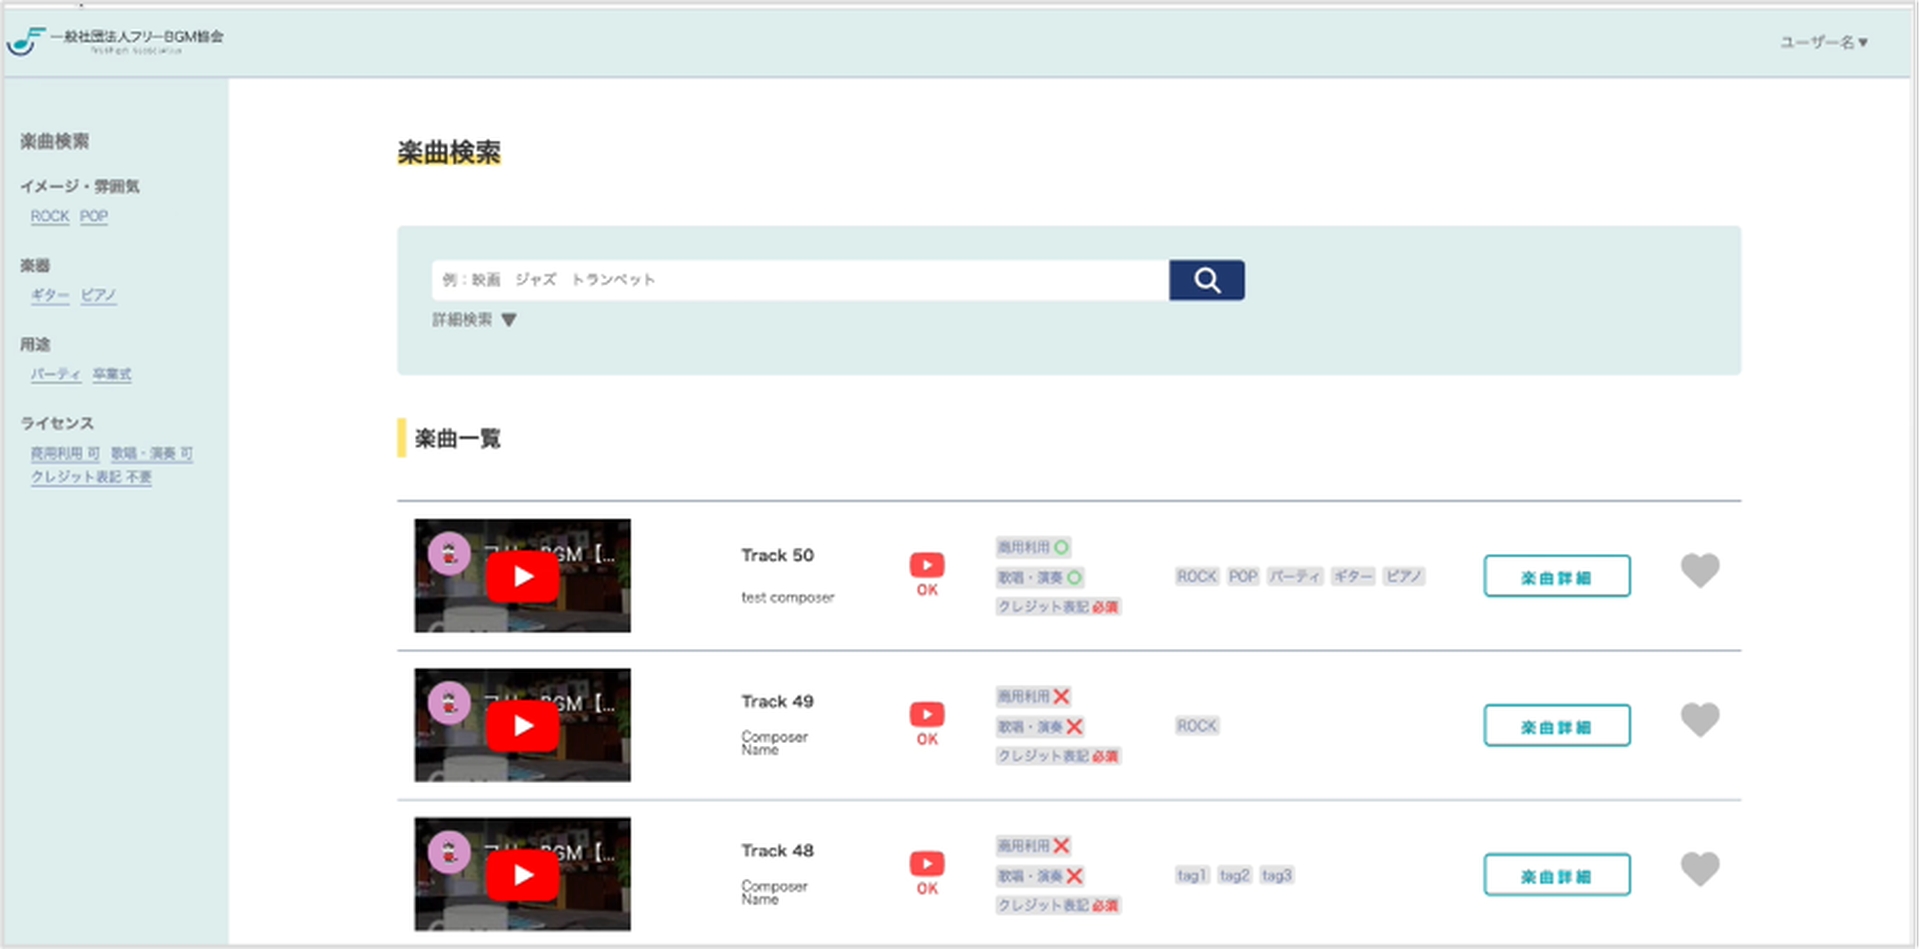Select ROCK link in sidebar
The width and height of the screenshot is (1920, 949).
click(50, 216)
